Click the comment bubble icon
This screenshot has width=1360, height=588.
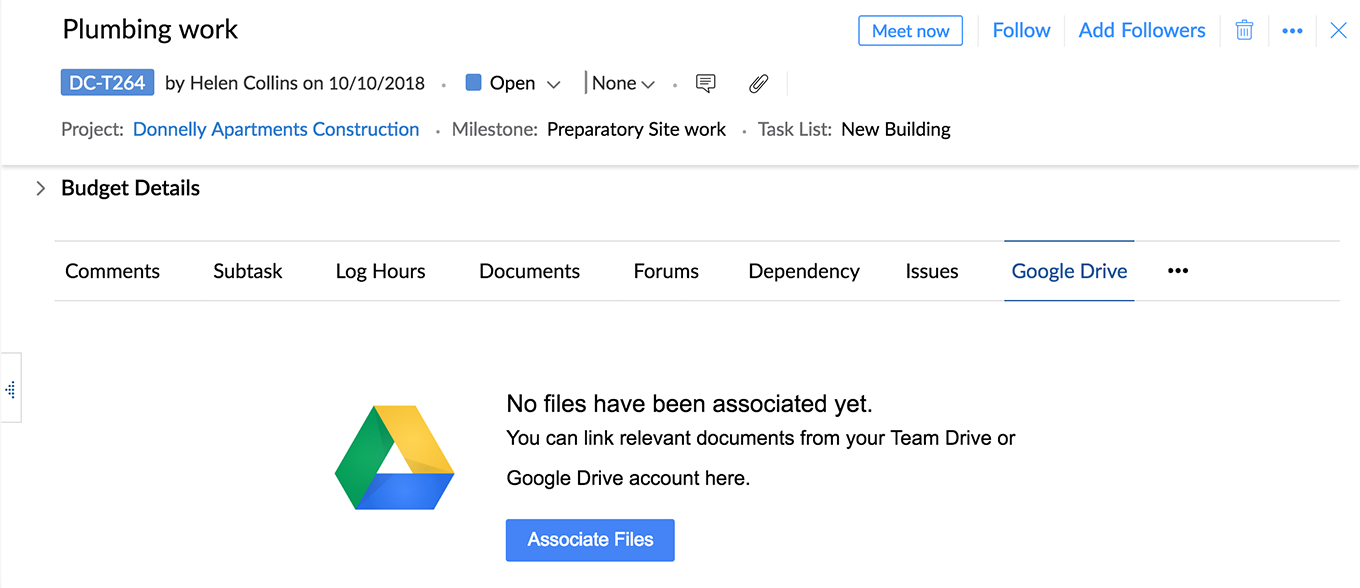click(x=706, y=84)
